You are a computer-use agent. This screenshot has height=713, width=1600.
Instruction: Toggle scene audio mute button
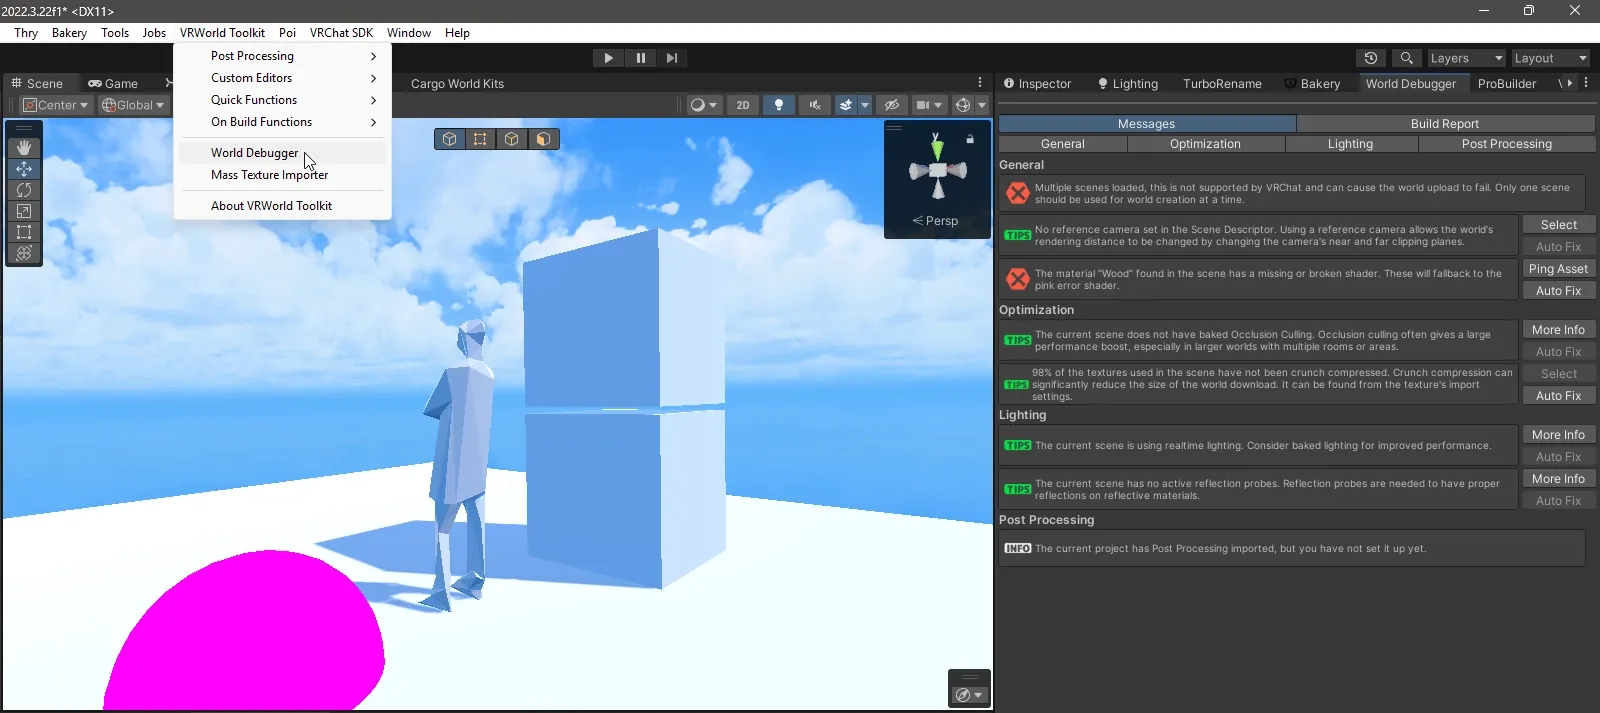pyautogui.click(x=815, y=105)
